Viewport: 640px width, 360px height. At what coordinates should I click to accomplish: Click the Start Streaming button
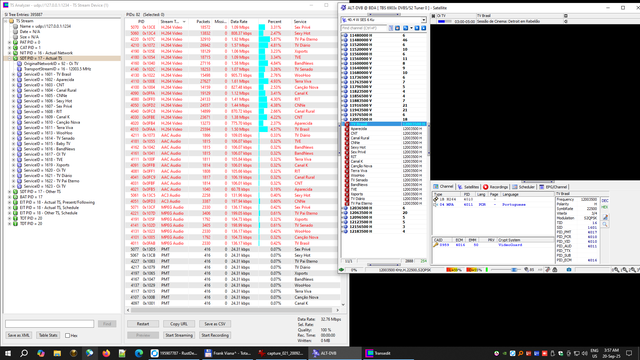tap(179, 336)
